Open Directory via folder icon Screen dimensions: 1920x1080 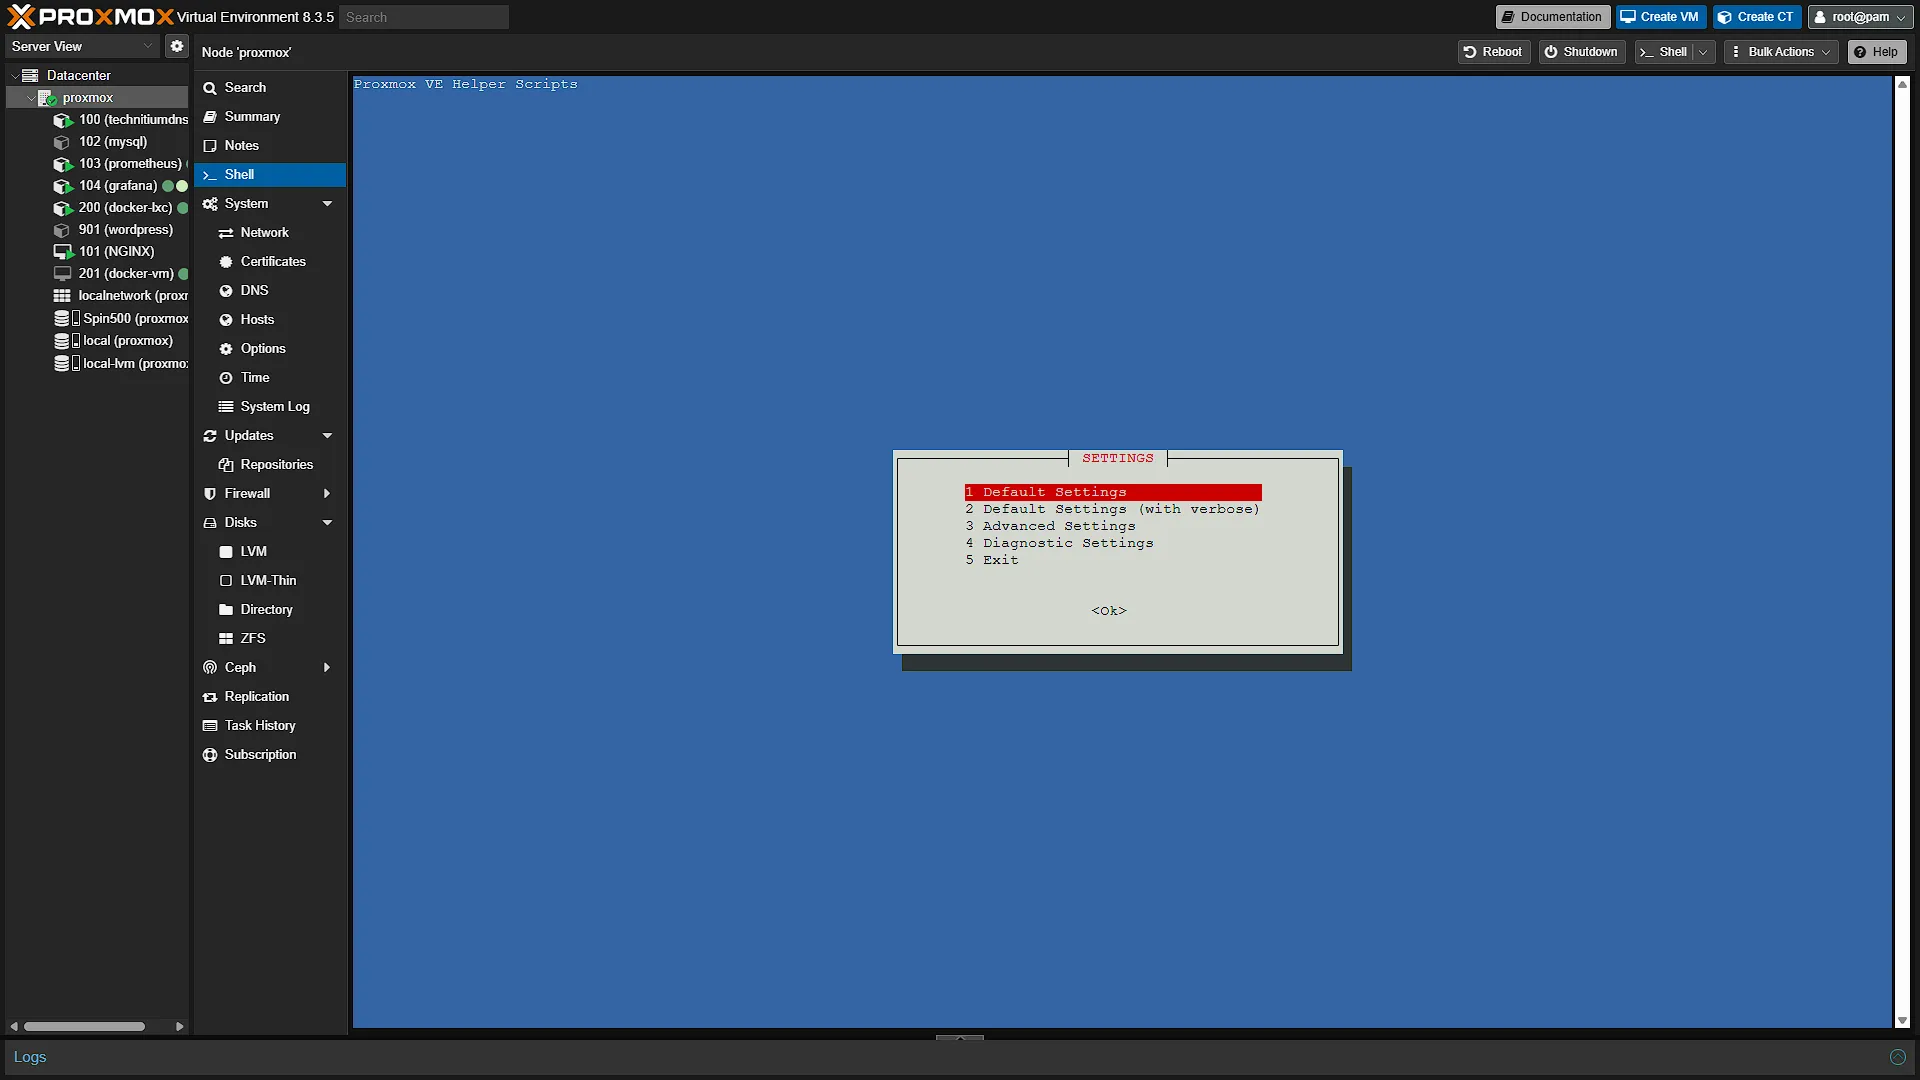coord(226,610)
